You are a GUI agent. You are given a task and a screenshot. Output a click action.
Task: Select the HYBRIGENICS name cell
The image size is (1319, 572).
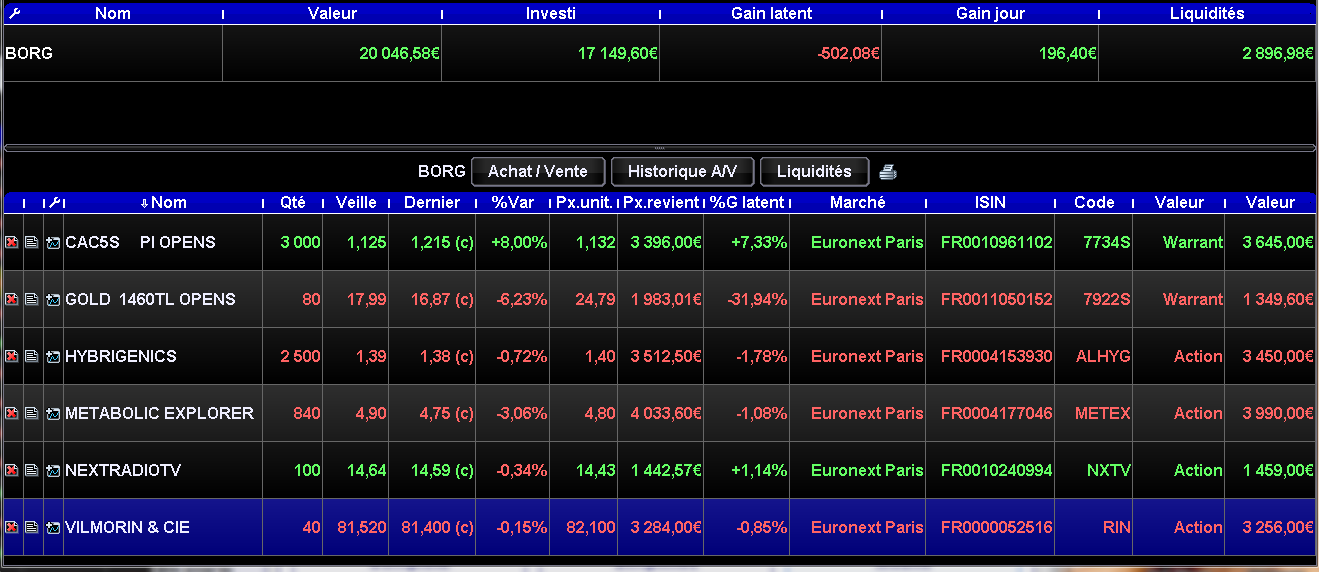pyautogui.click(x=163, y=357)
